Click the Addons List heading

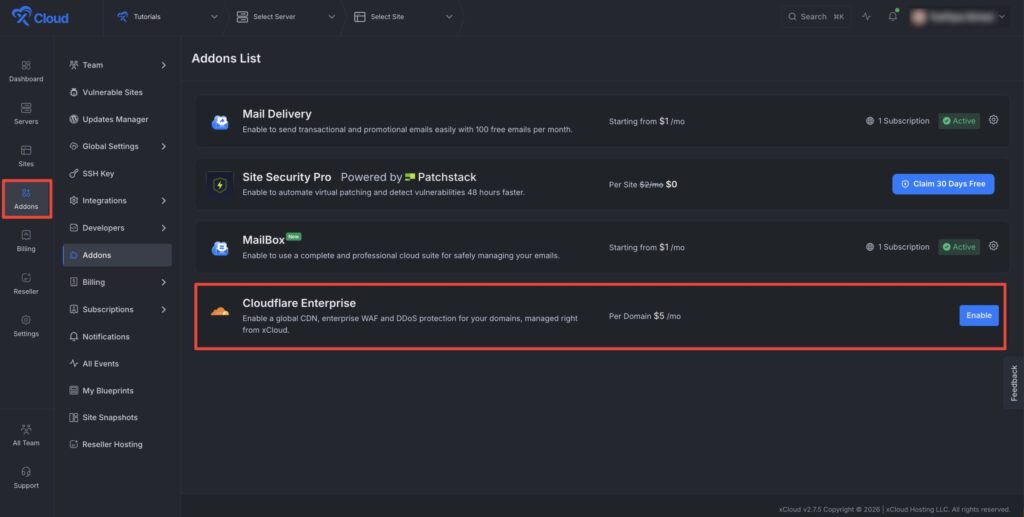226,58
